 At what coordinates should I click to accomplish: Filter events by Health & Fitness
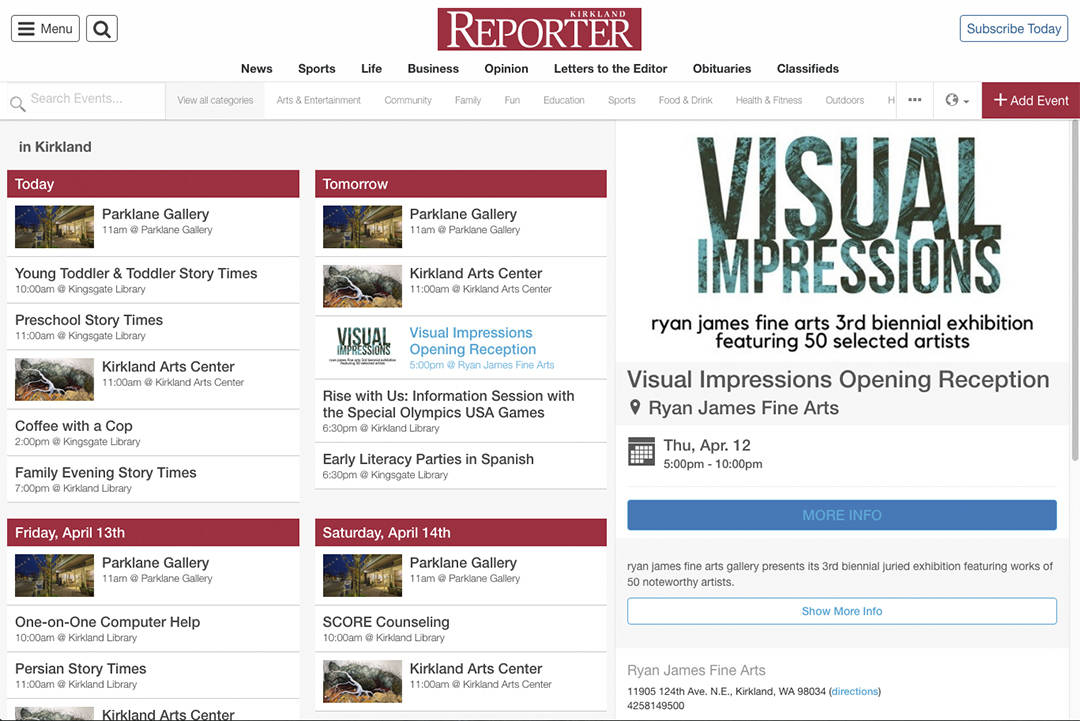tap(769, 101)
